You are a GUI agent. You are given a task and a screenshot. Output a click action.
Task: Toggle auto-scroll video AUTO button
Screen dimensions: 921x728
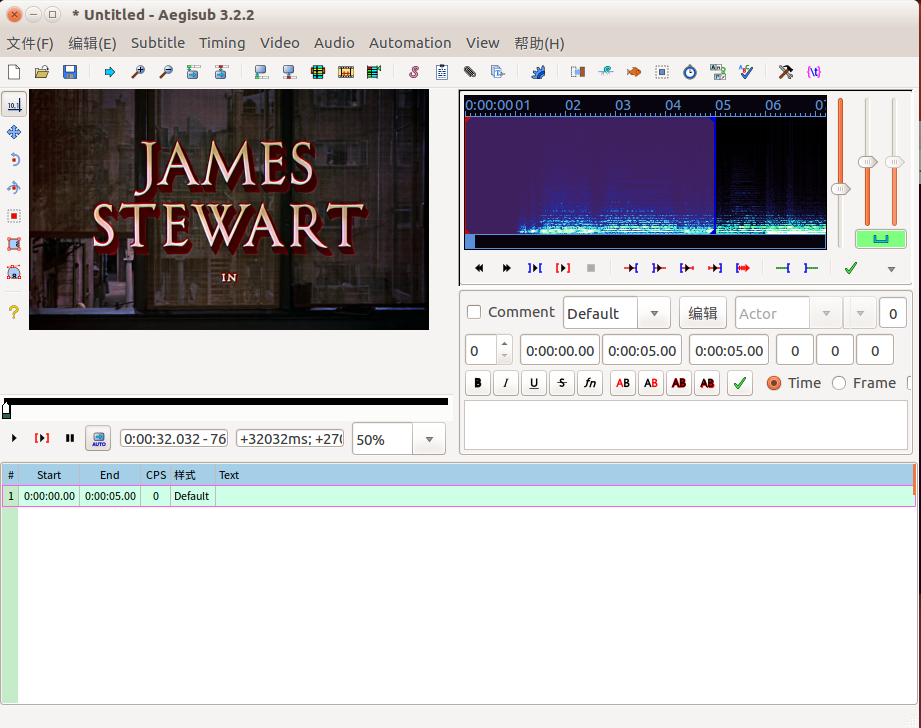coord(98,438)
